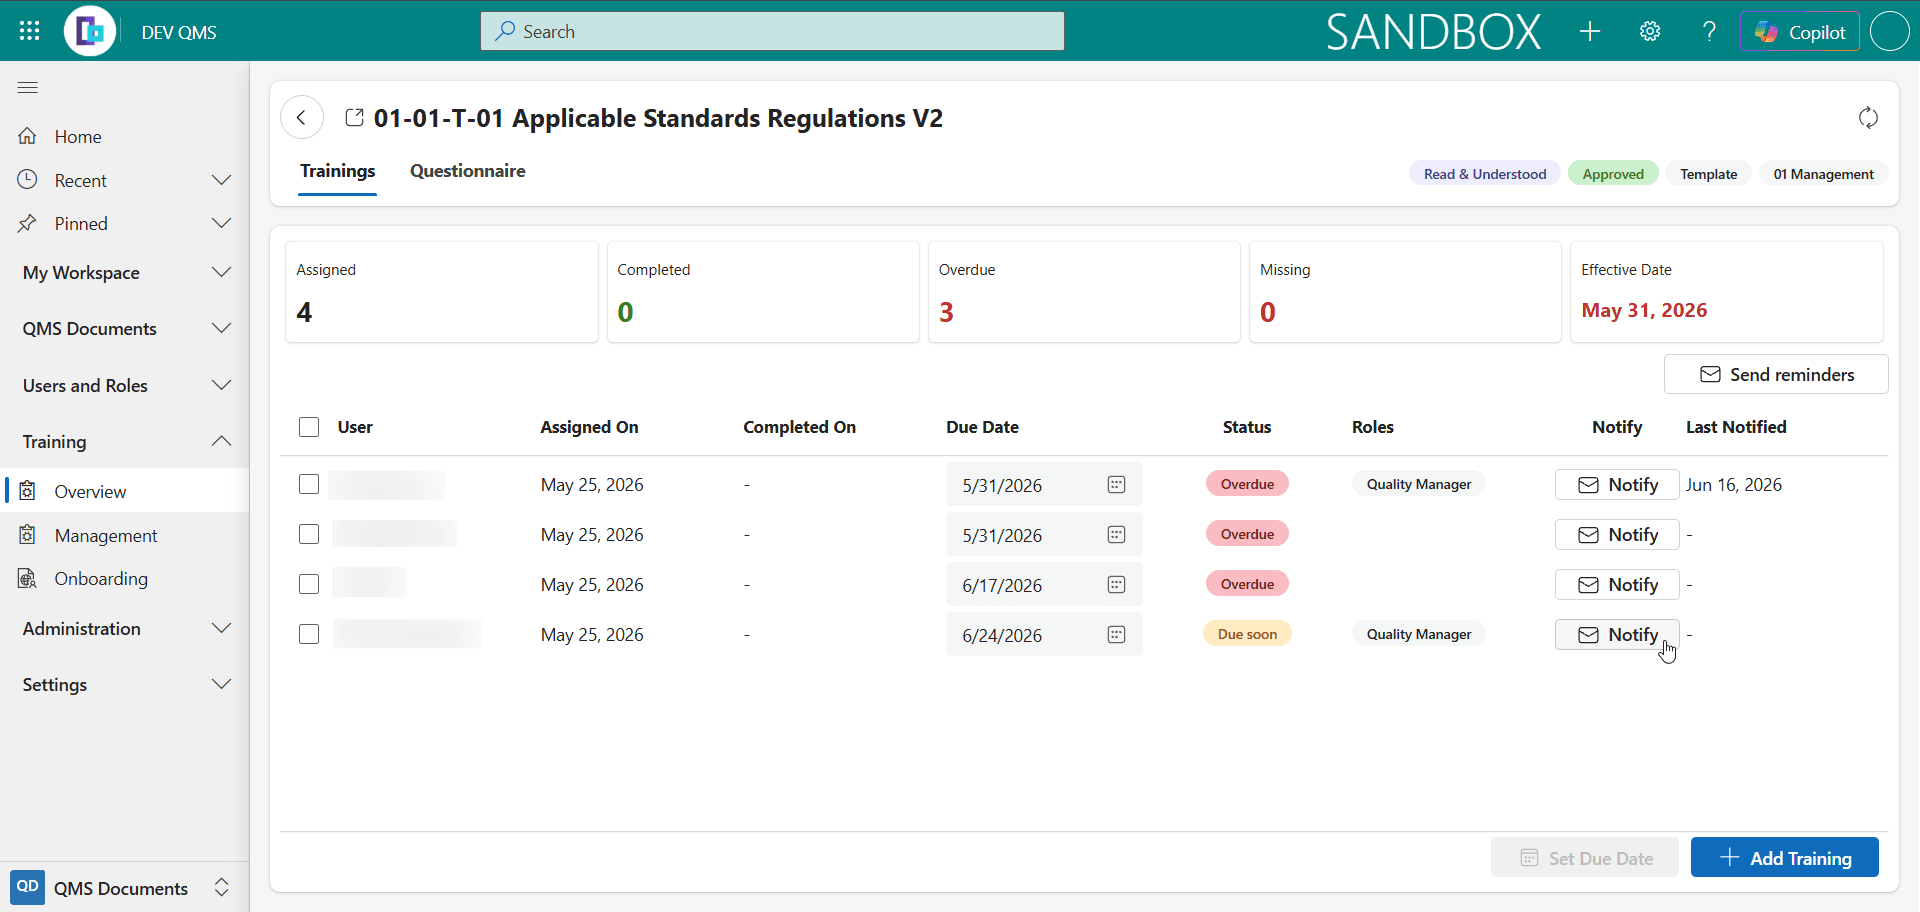The width and height of the screenshot is (1920, 912).
Task: Open calendar picker for 6/17/2026 due date
Action: [1116, 585]
